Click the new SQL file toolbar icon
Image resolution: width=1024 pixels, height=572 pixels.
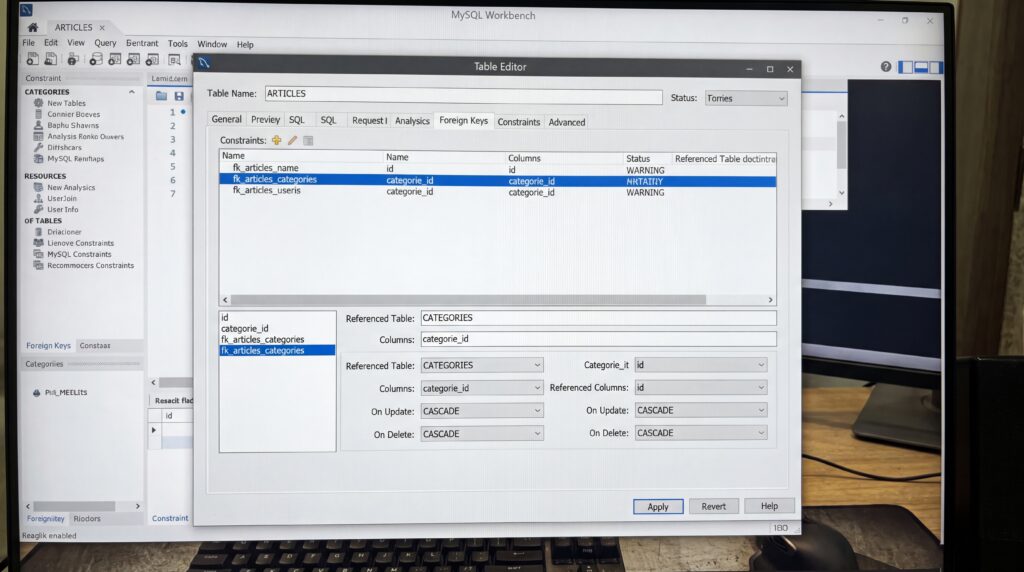pyautogui.click(x=32, y=59)
